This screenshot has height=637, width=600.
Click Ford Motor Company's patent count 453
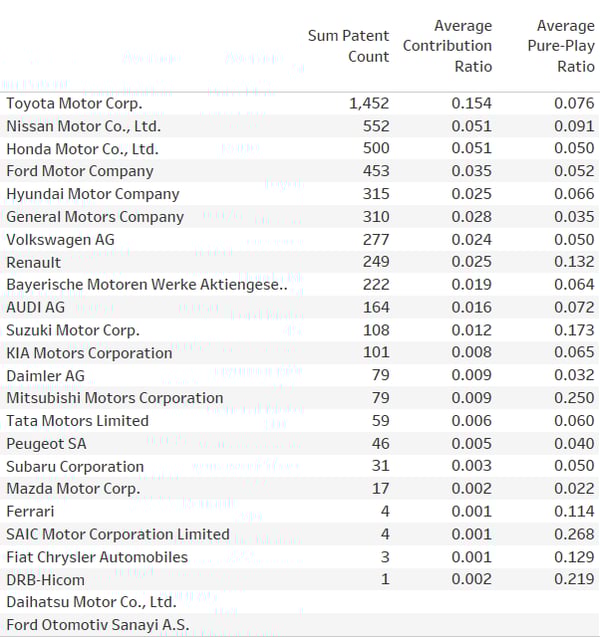tap(376, 171)
